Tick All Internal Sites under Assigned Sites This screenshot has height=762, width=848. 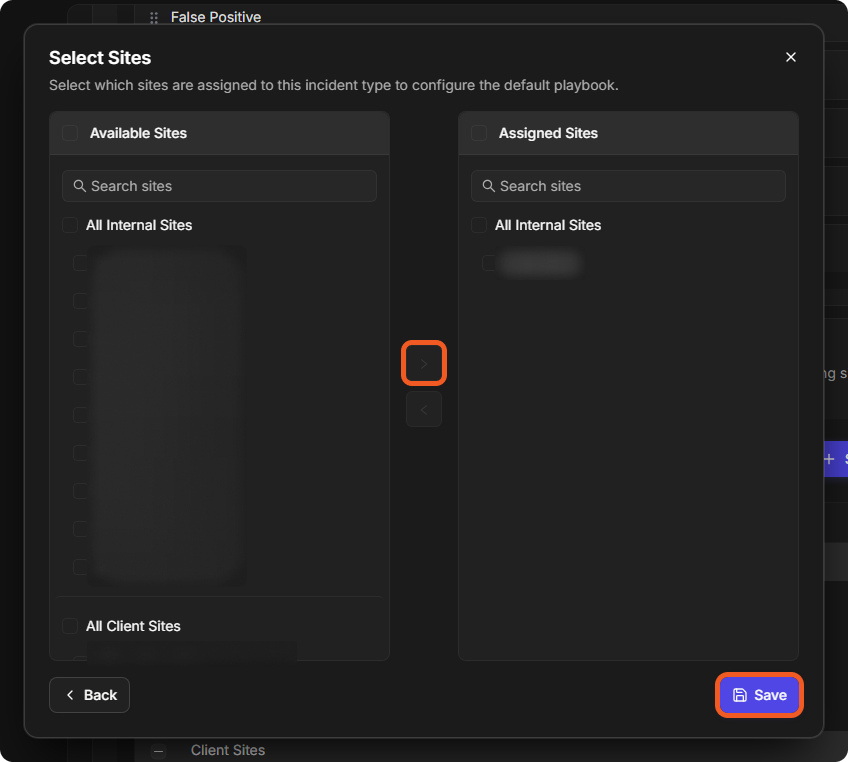479,225
